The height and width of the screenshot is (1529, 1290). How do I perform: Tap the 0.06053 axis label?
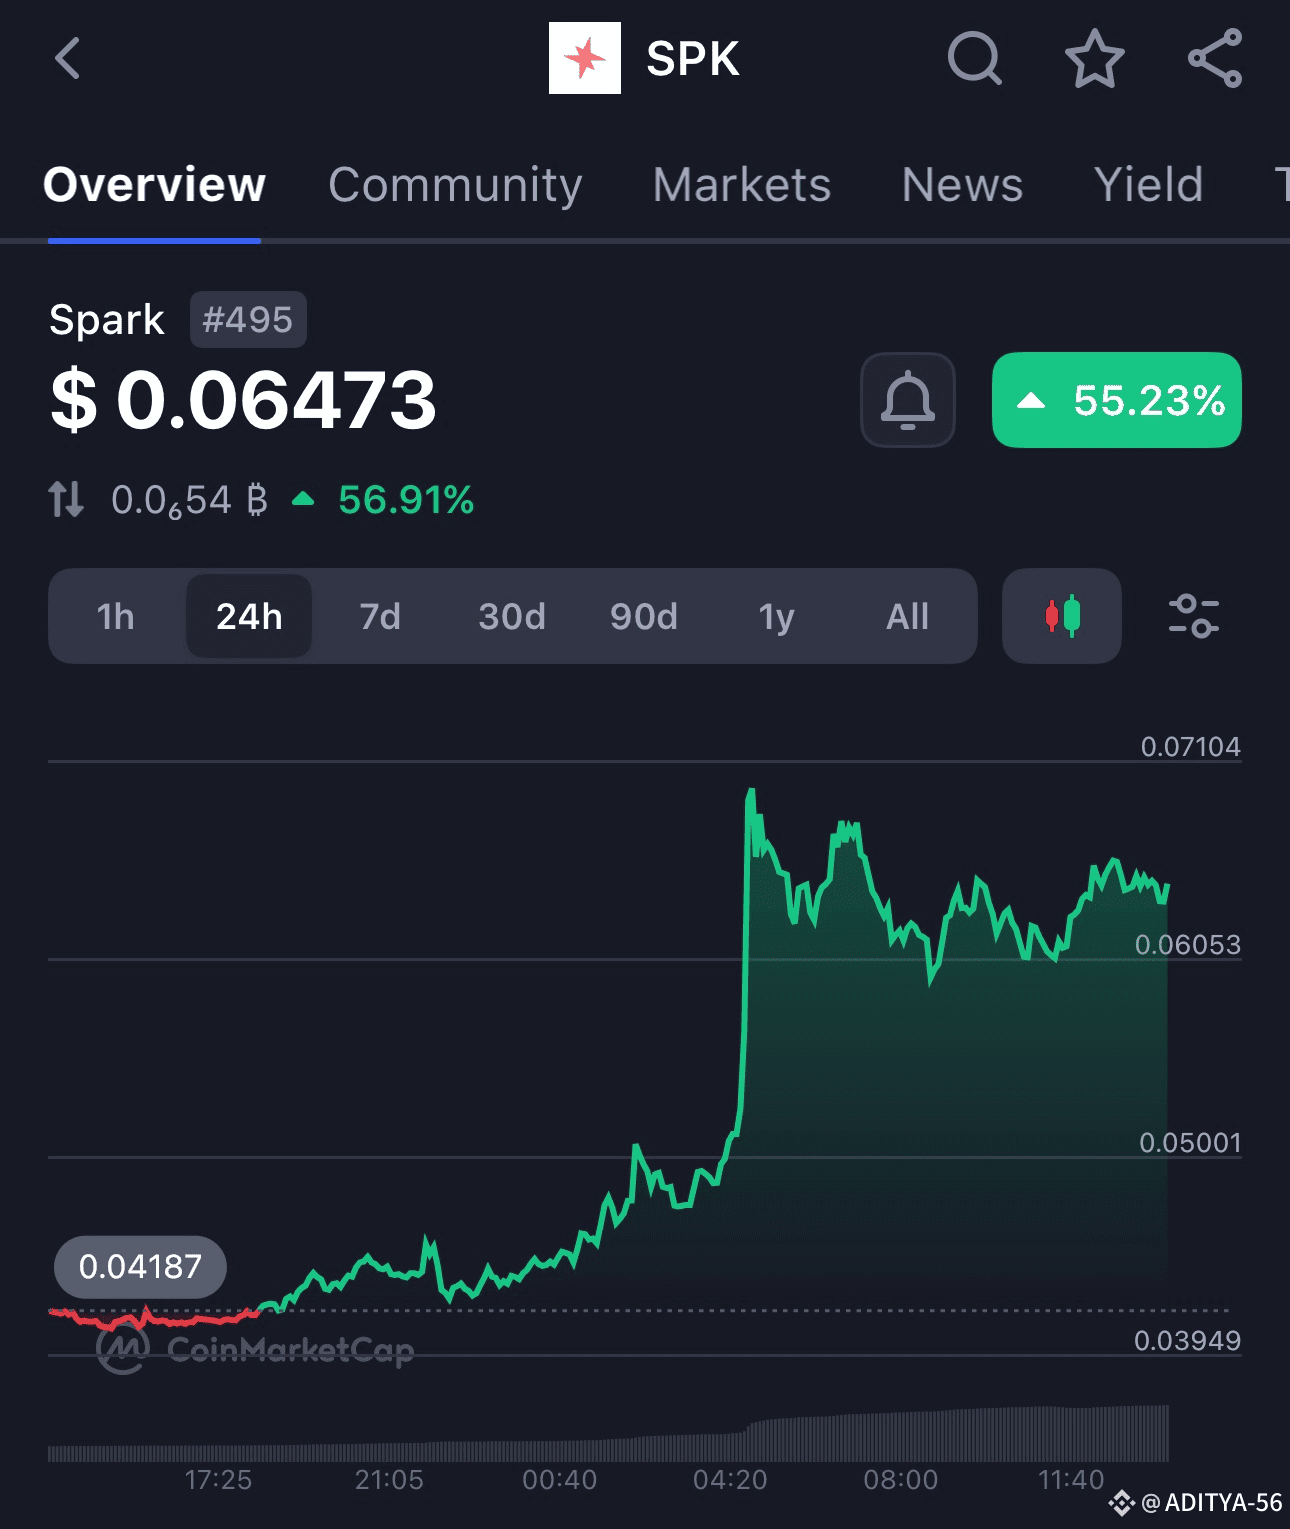coord(1188,944)
